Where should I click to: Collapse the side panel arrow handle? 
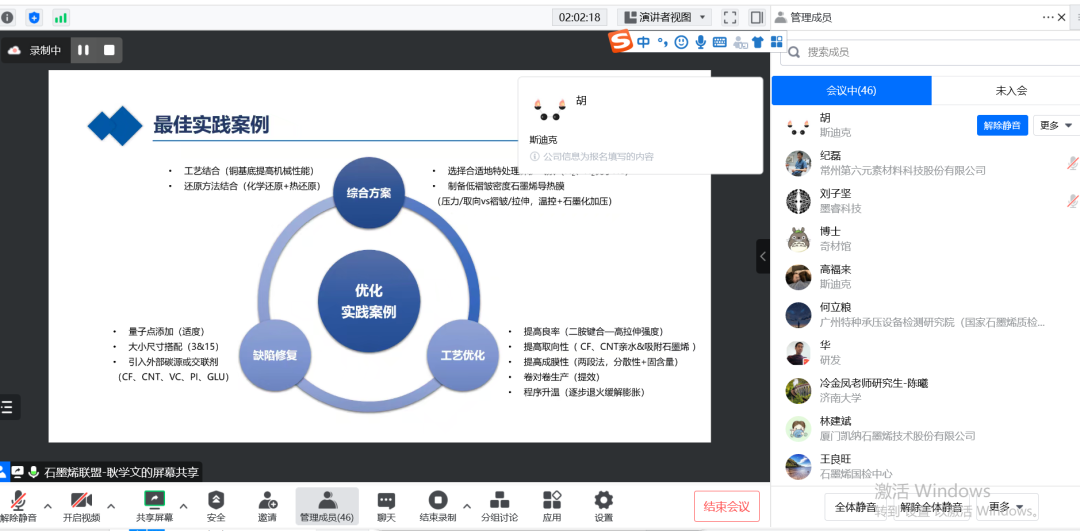coord(762,256)
